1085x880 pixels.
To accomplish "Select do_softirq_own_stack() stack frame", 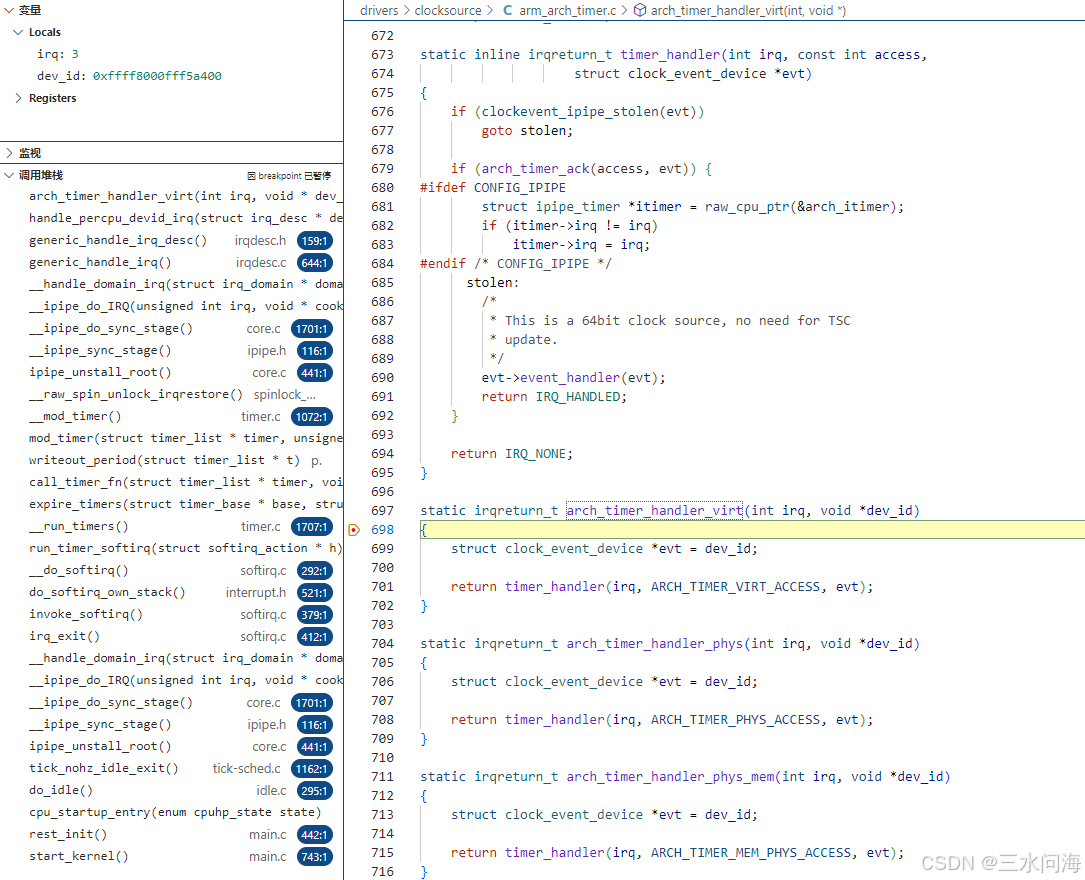I will 172,593.
